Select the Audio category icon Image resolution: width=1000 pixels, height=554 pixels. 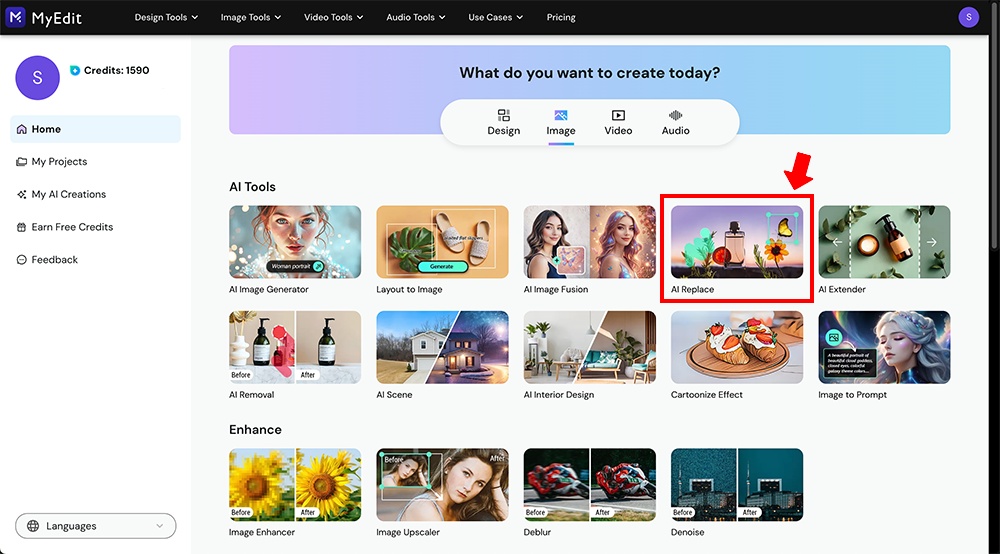(x=675, y=116)
